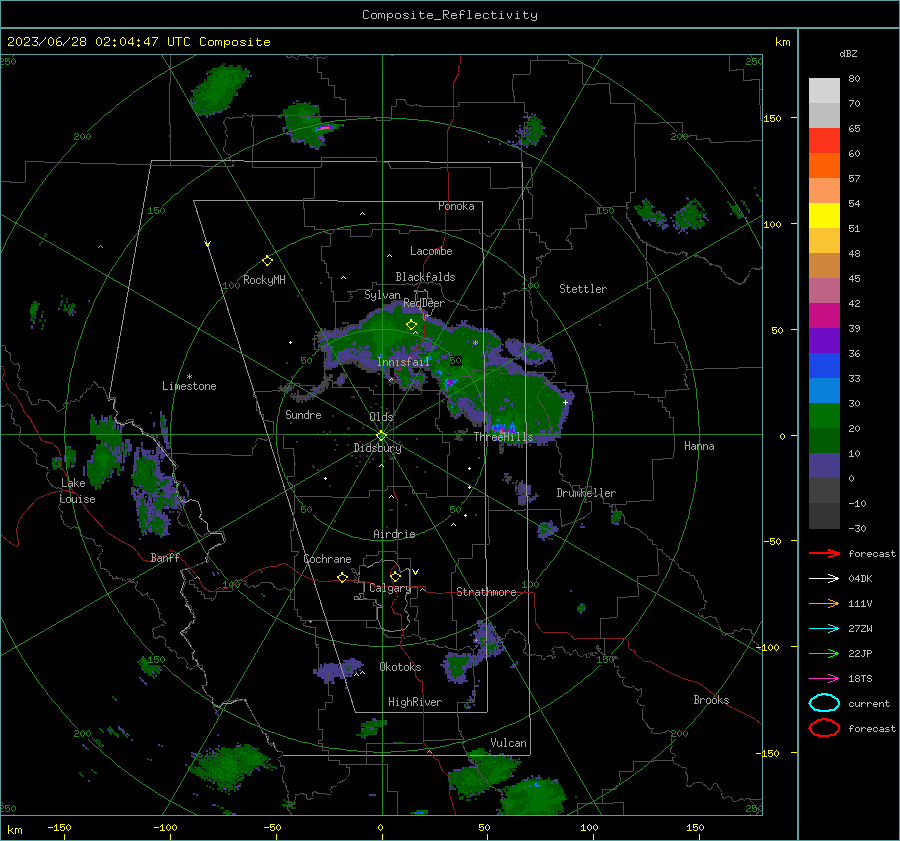Click the Stettler town label
The height and width of the screenshot is (841, 900).
point(583,289)
